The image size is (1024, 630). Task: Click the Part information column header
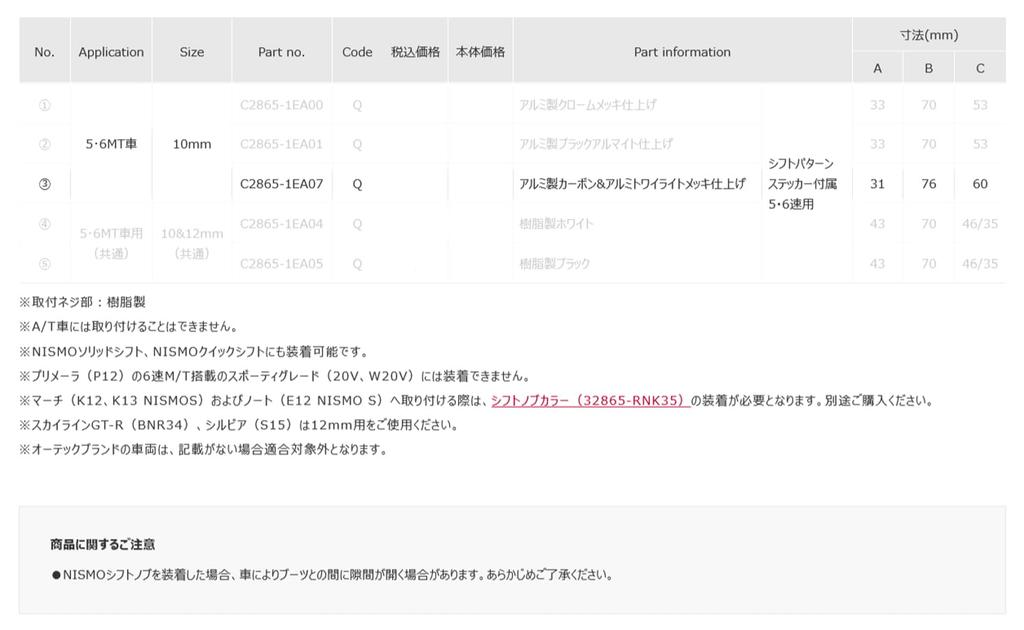(682, 52)
